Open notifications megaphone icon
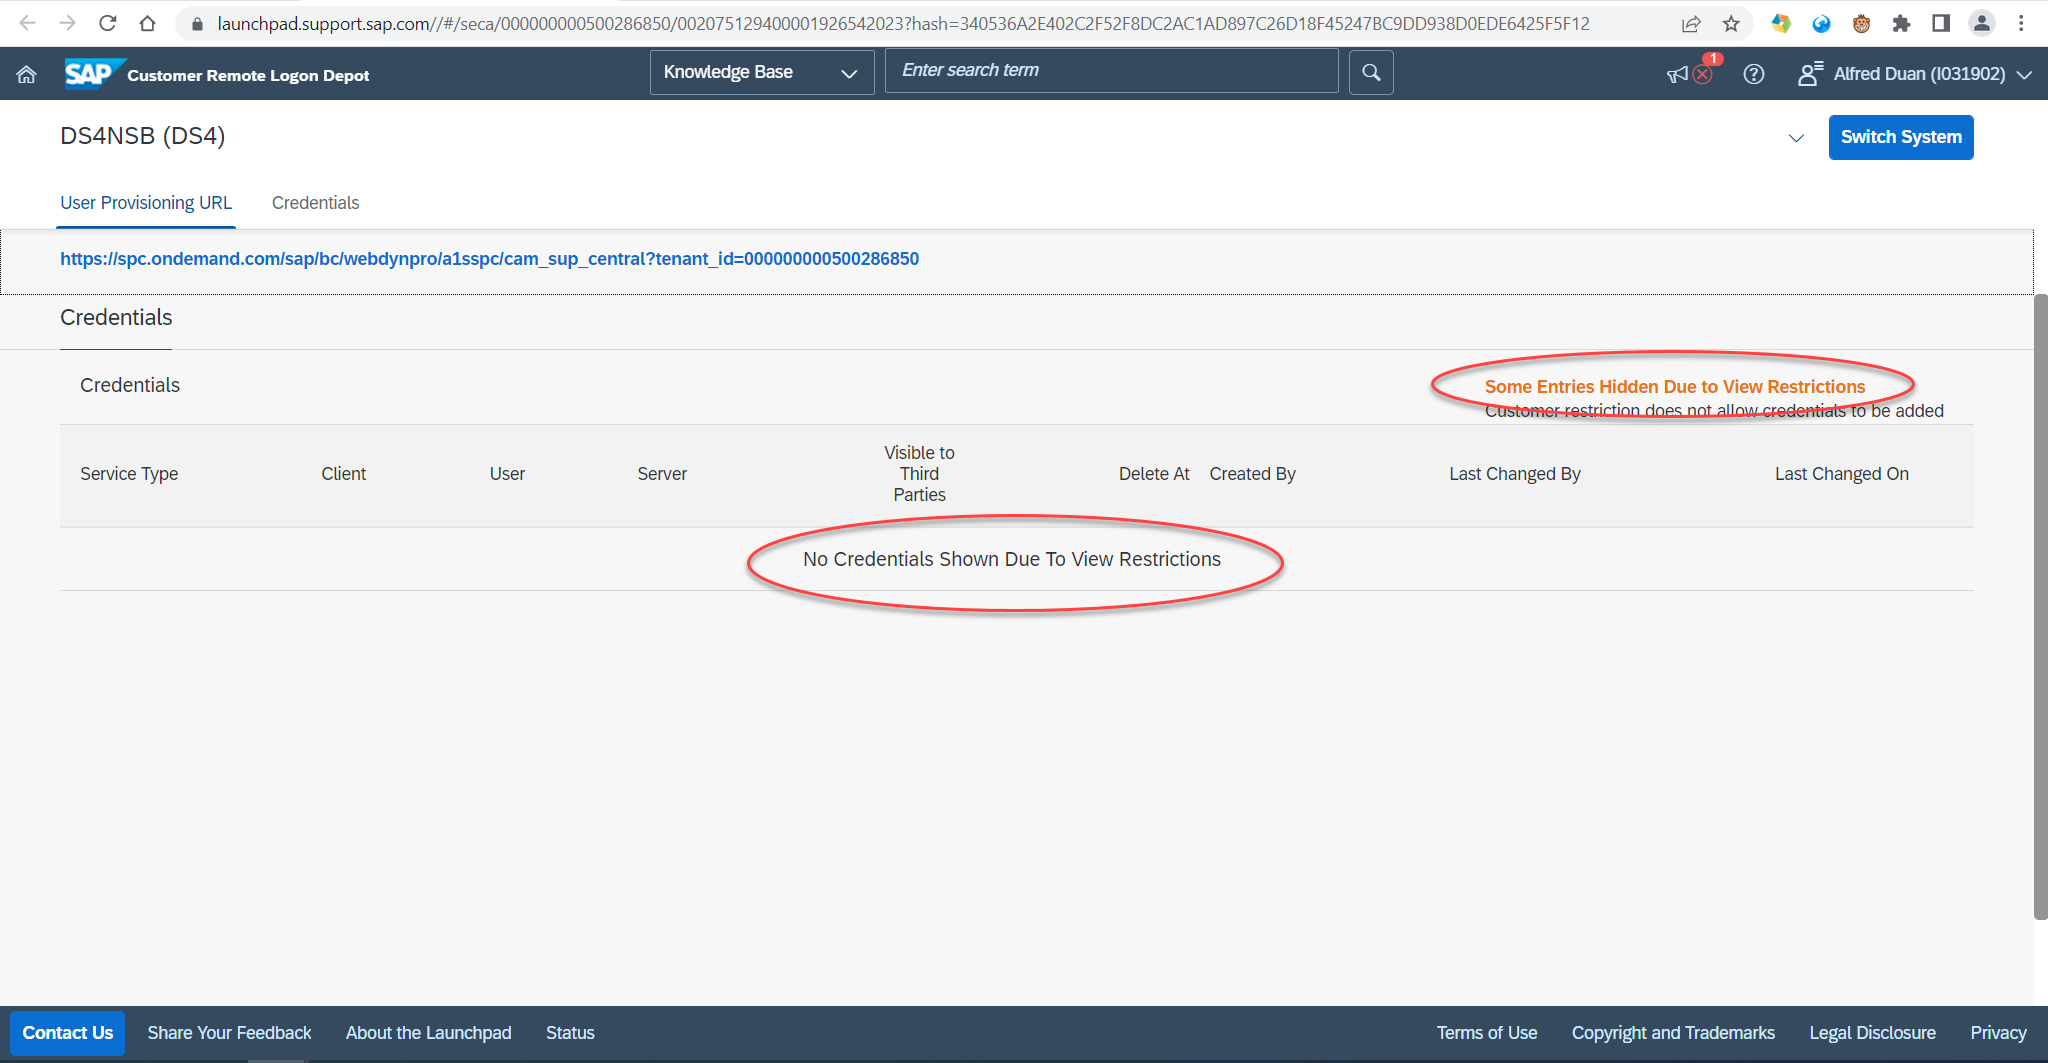The image size is (2048, 1063). 1677,75
